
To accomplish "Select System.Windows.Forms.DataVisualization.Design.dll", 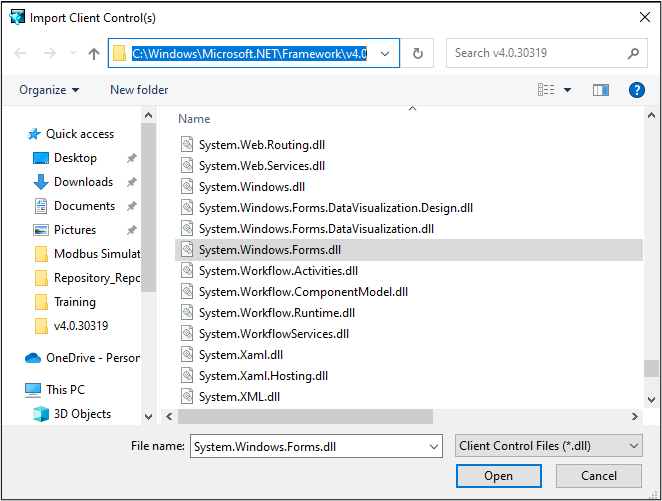I will coord(336,208).
